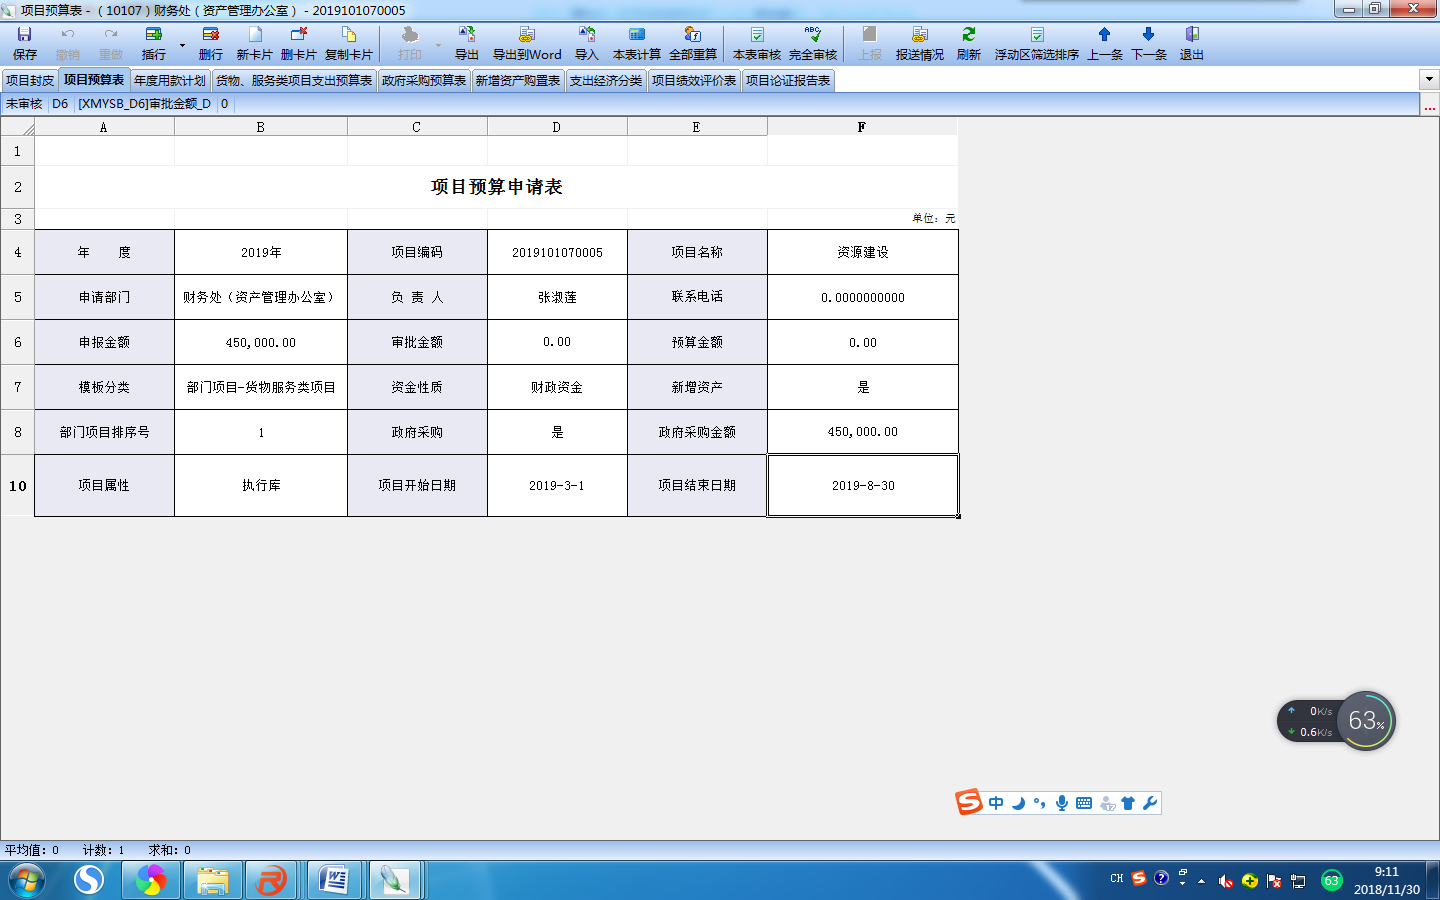Toggle Sogou input Chinese/English mode
The width and height of the screenshot is (1440, 900).
click(x=996, y=803)
